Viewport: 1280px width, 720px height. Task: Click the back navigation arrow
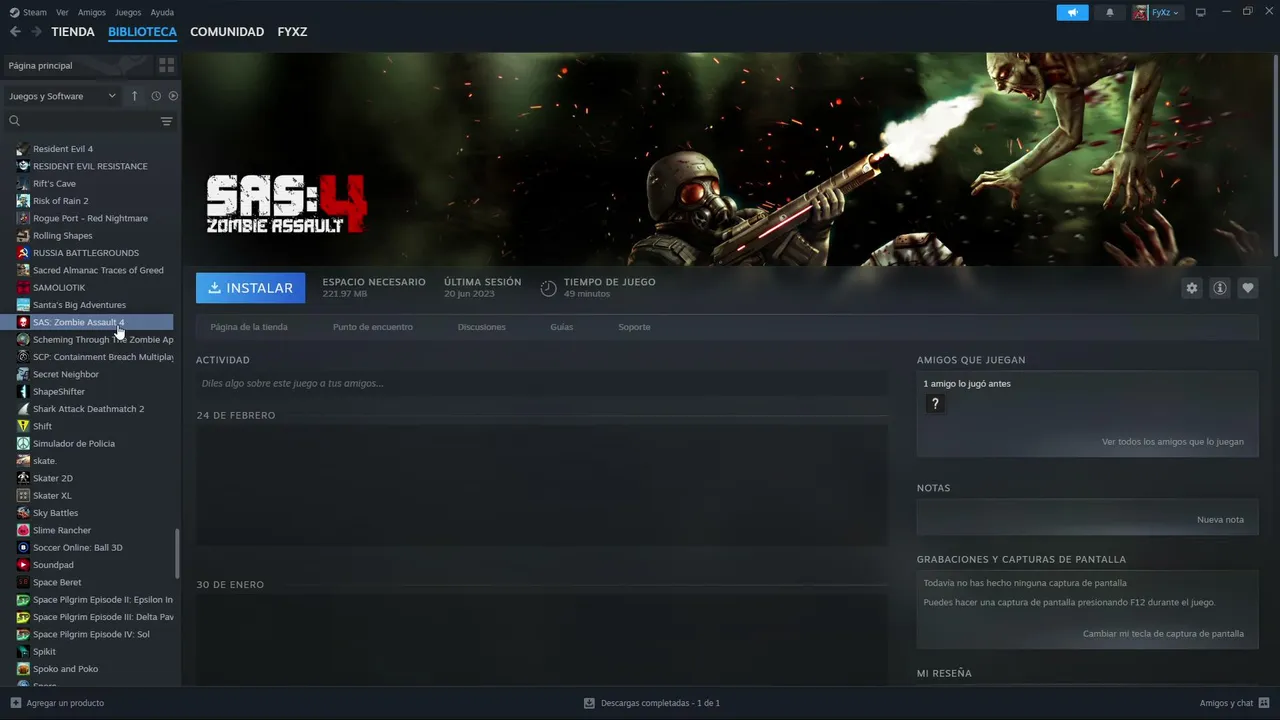pos(15,32)
